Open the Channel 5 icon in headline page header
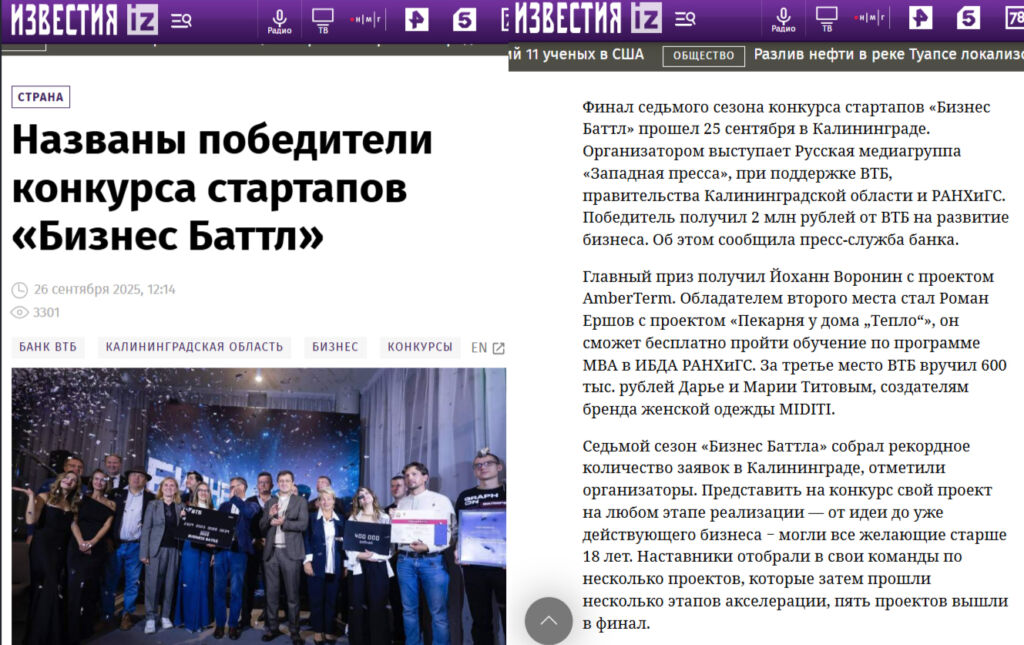The height and width of the screenshot is (645, 1024). click(464, 20)
